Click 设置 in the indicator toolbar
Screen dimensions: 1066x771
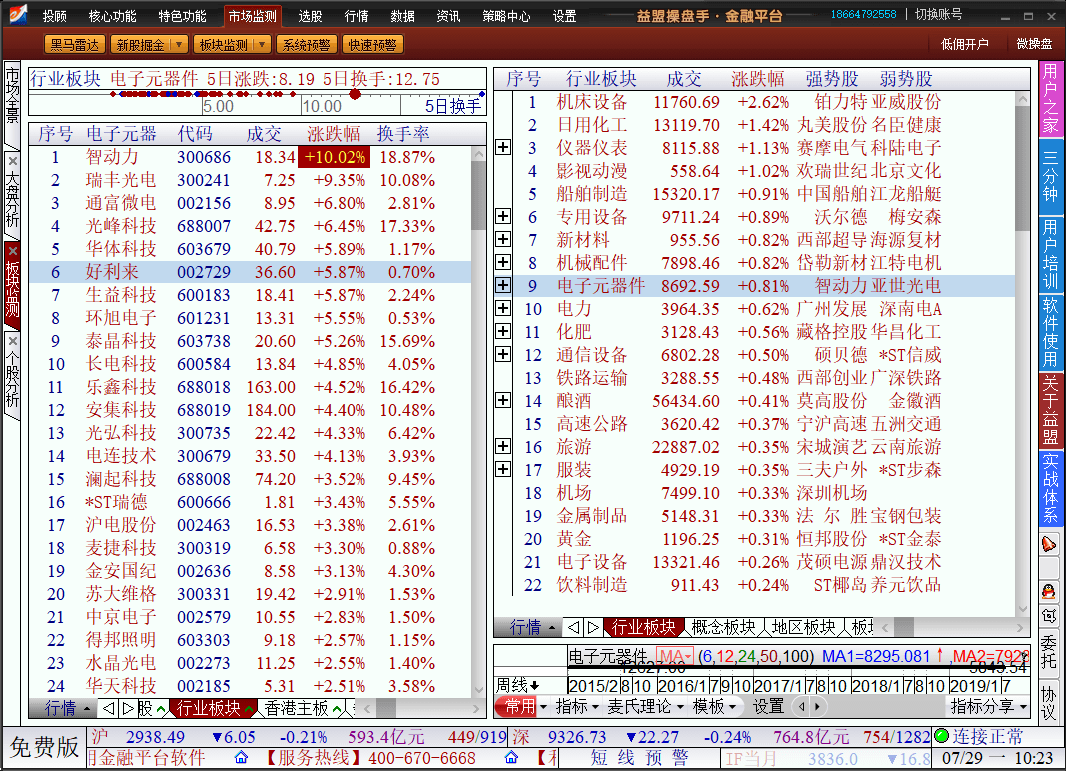(x=768, y=707)
